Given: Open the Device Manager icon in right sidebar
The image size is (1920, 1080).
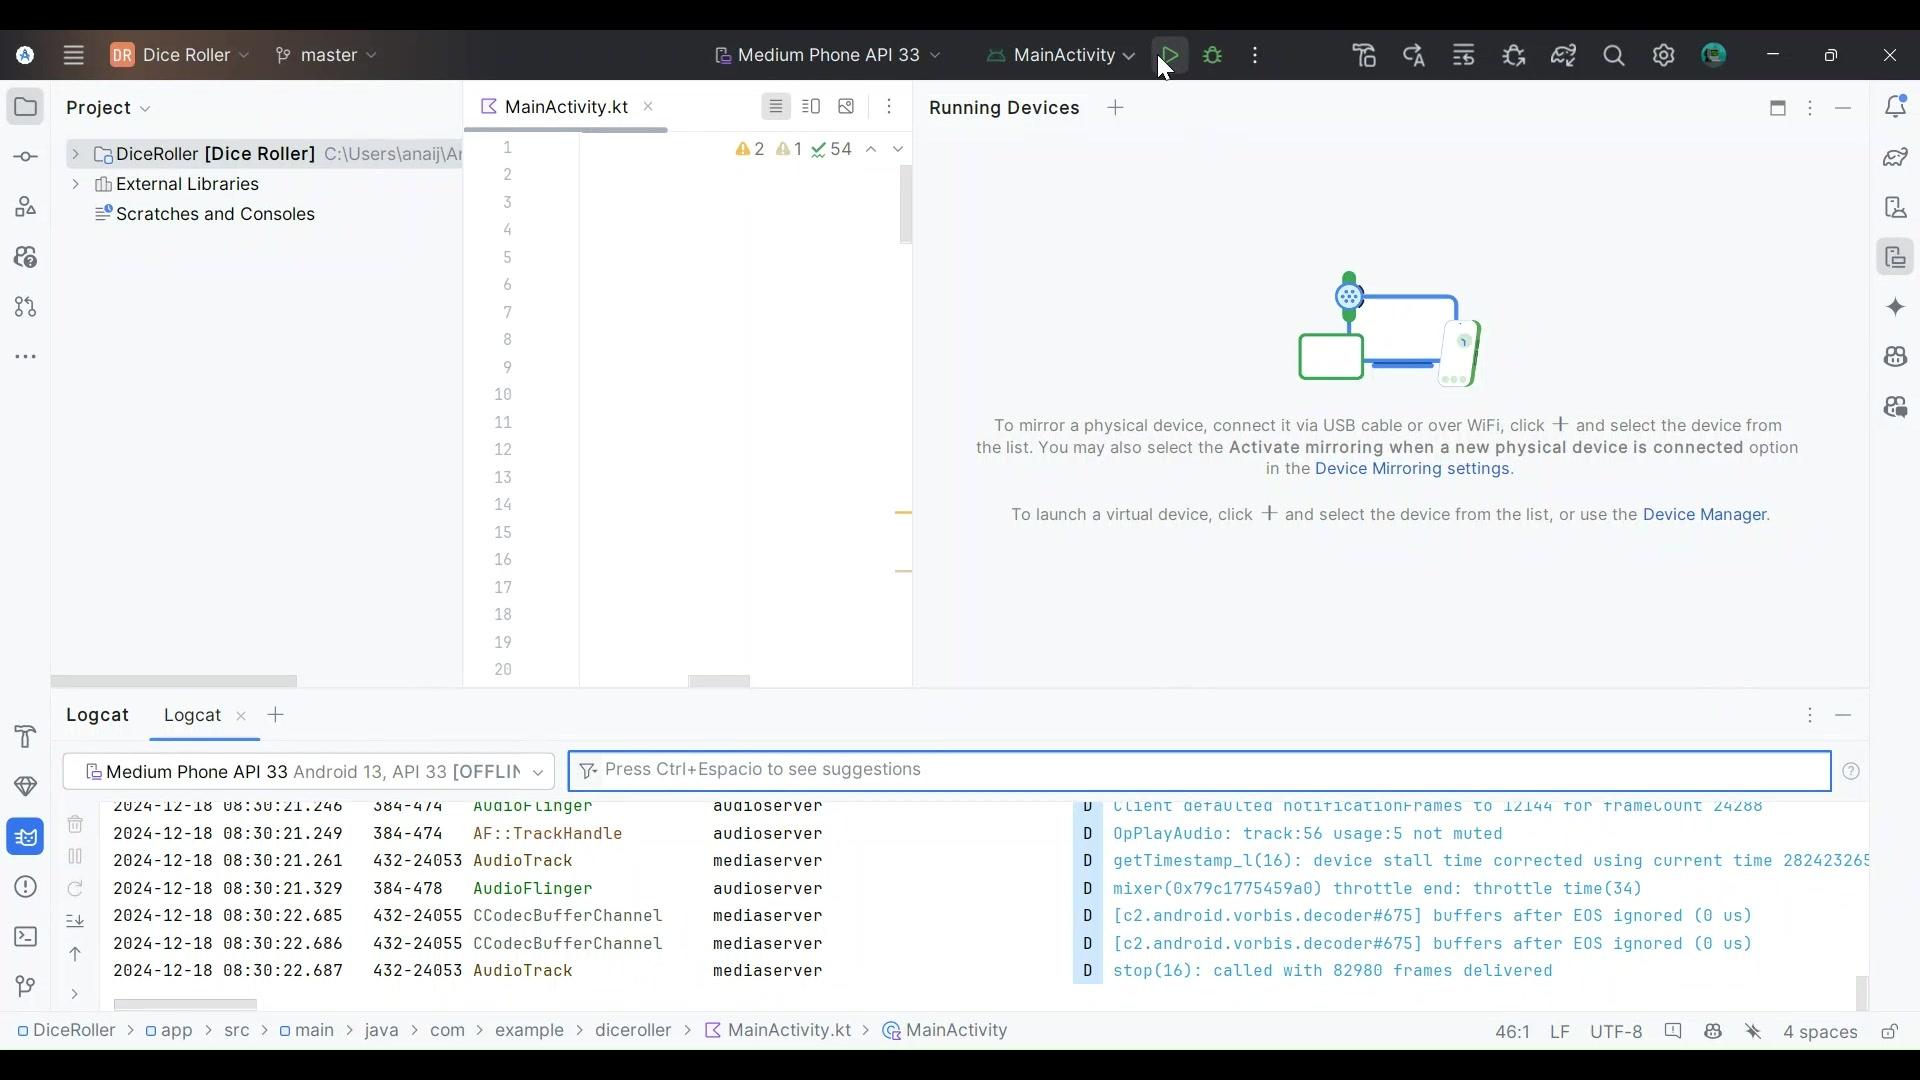Looking at the screenshot, I should point(1895,207).
